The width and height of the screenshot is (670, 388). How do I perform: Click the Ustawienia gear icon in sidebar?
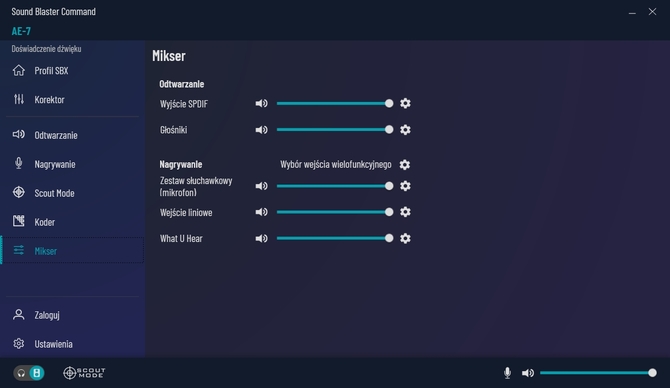click(x=19, y=344)
